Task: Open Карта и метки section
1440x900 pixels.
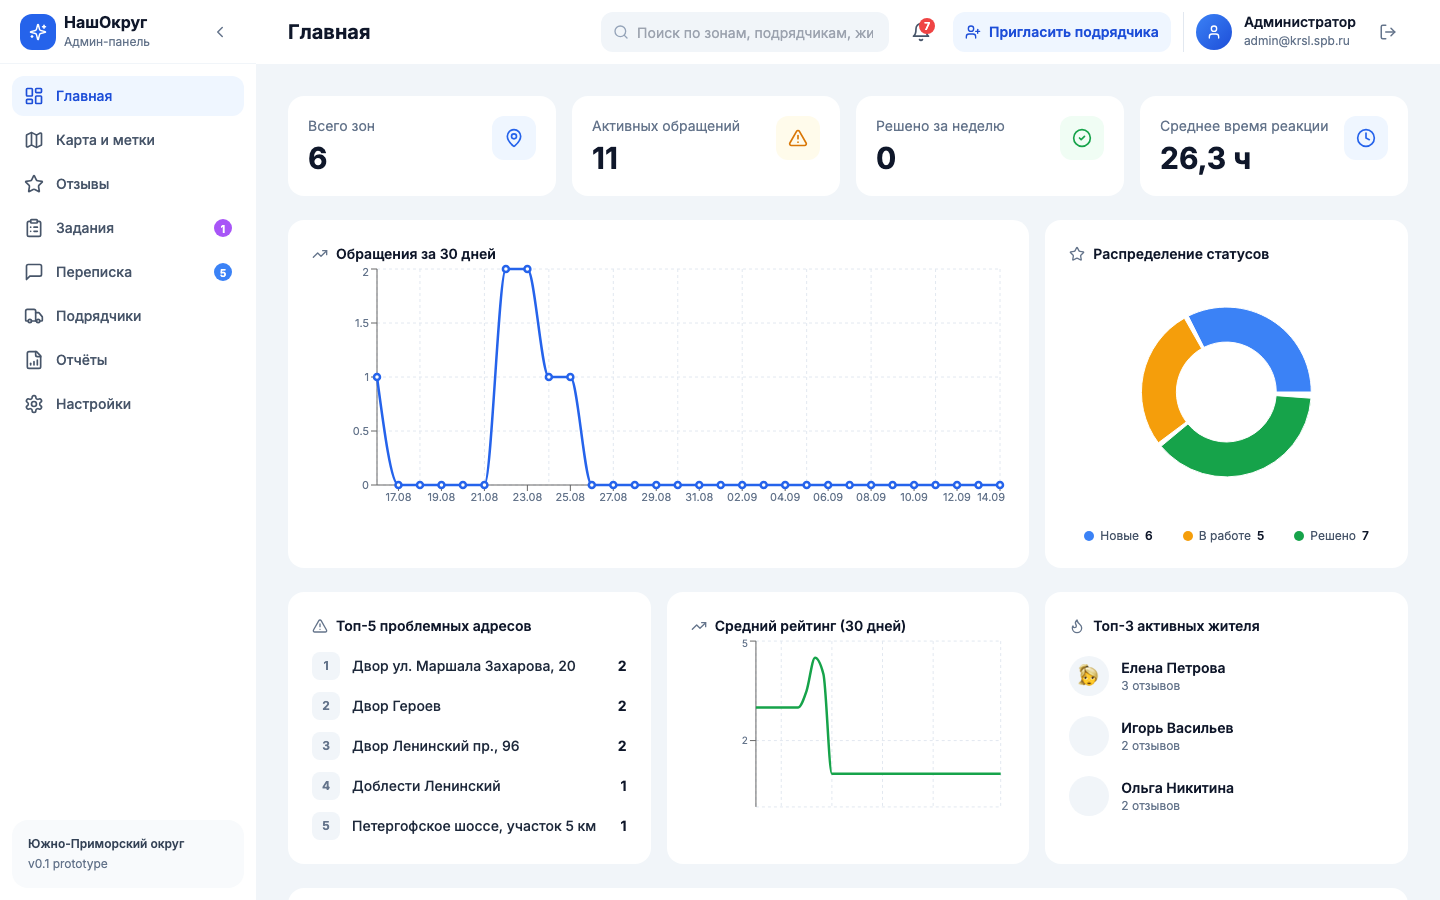Action: tap(128, 140)
